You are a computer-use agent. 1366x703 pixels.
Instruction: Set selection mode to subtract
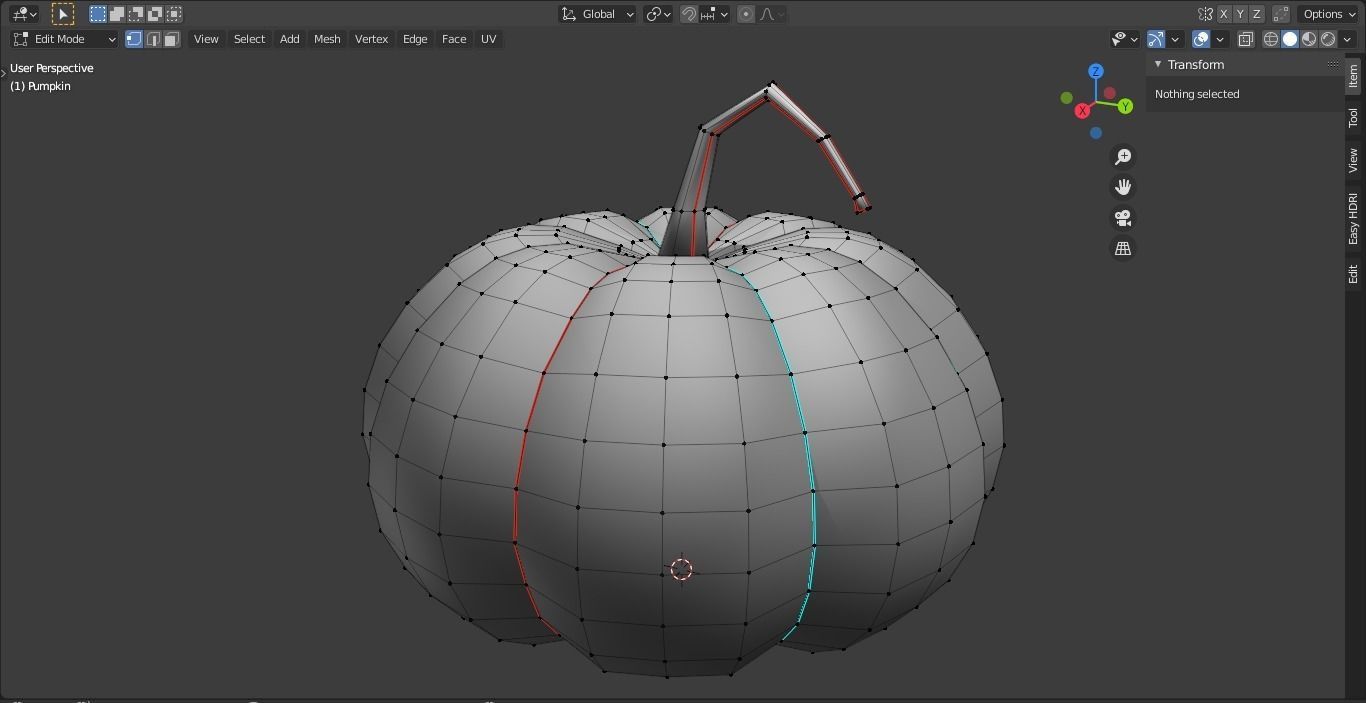136,14
